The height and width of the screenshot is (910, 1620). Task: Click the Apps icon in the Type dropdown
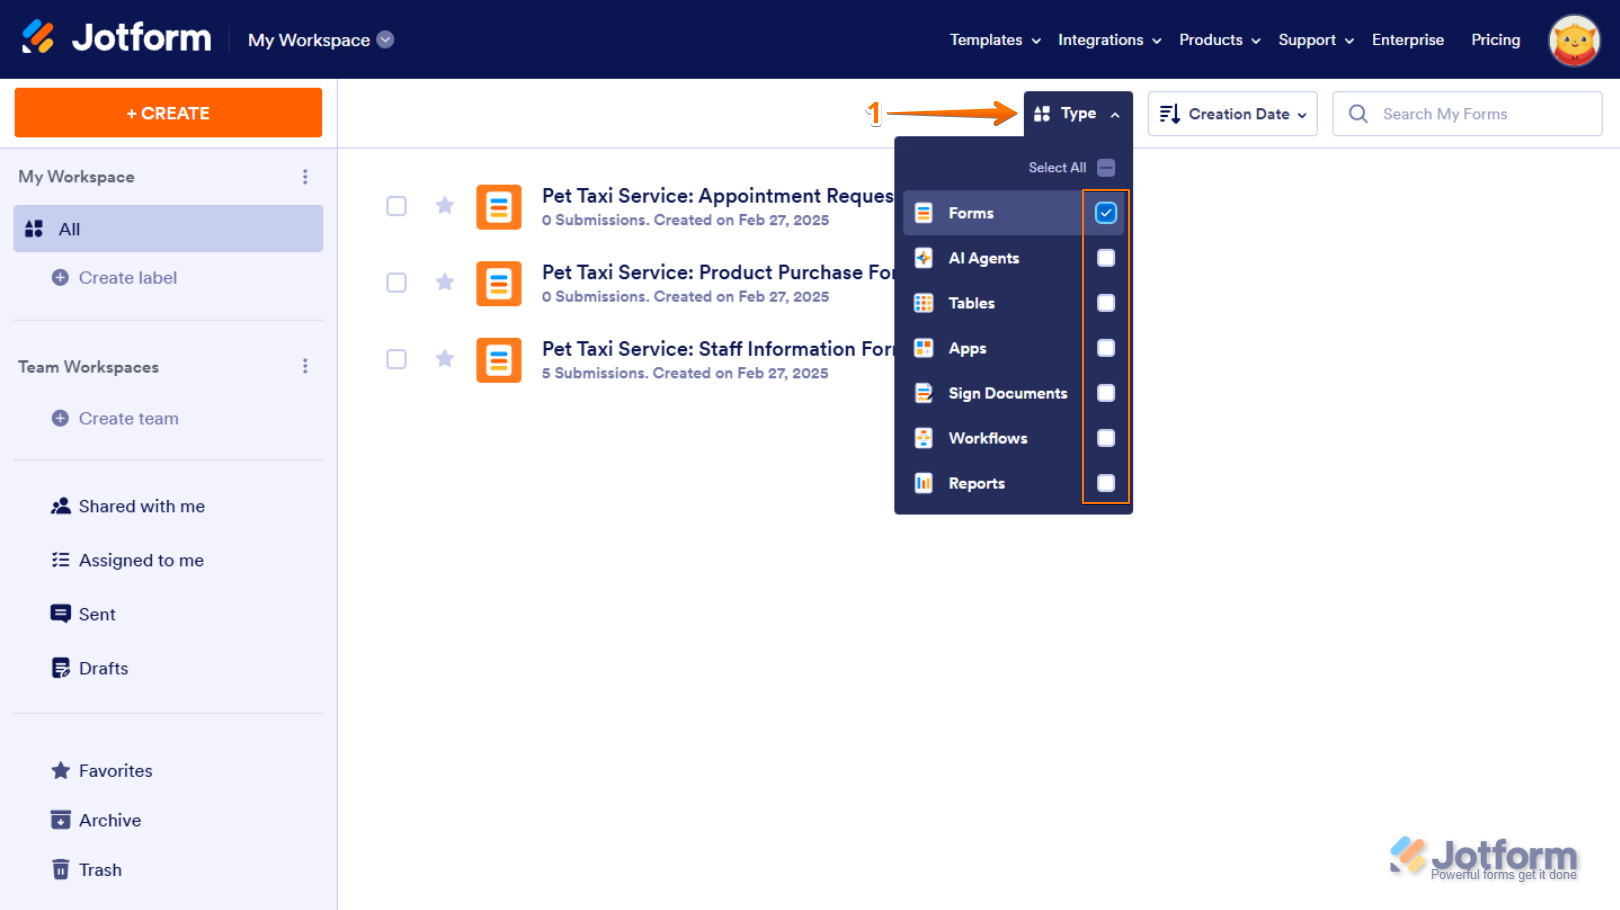[x=923, y=347]
